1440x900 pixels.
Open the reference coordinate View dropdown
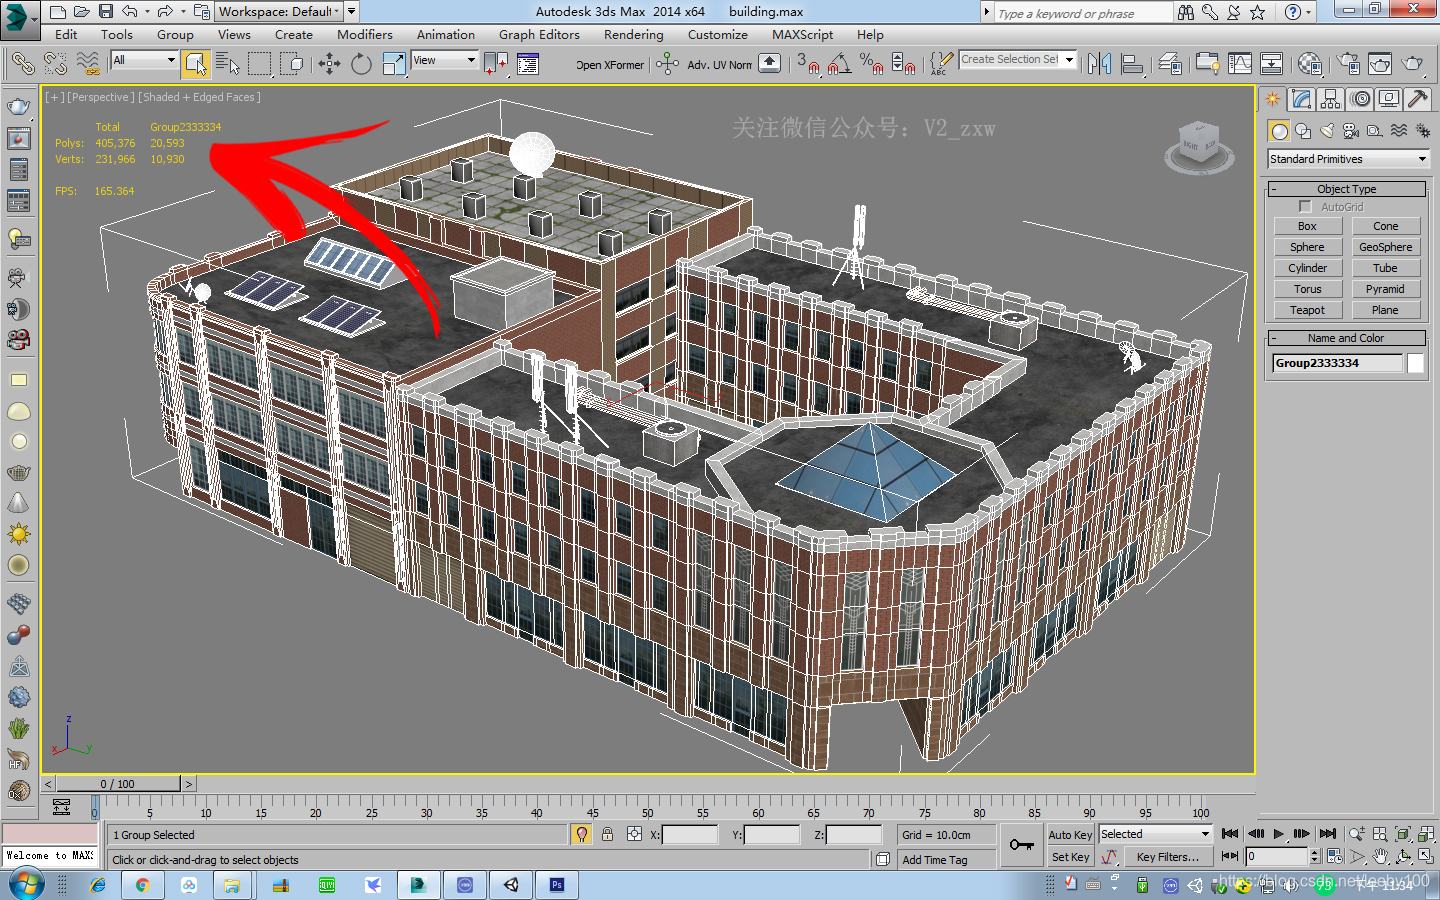click(444, 60)
